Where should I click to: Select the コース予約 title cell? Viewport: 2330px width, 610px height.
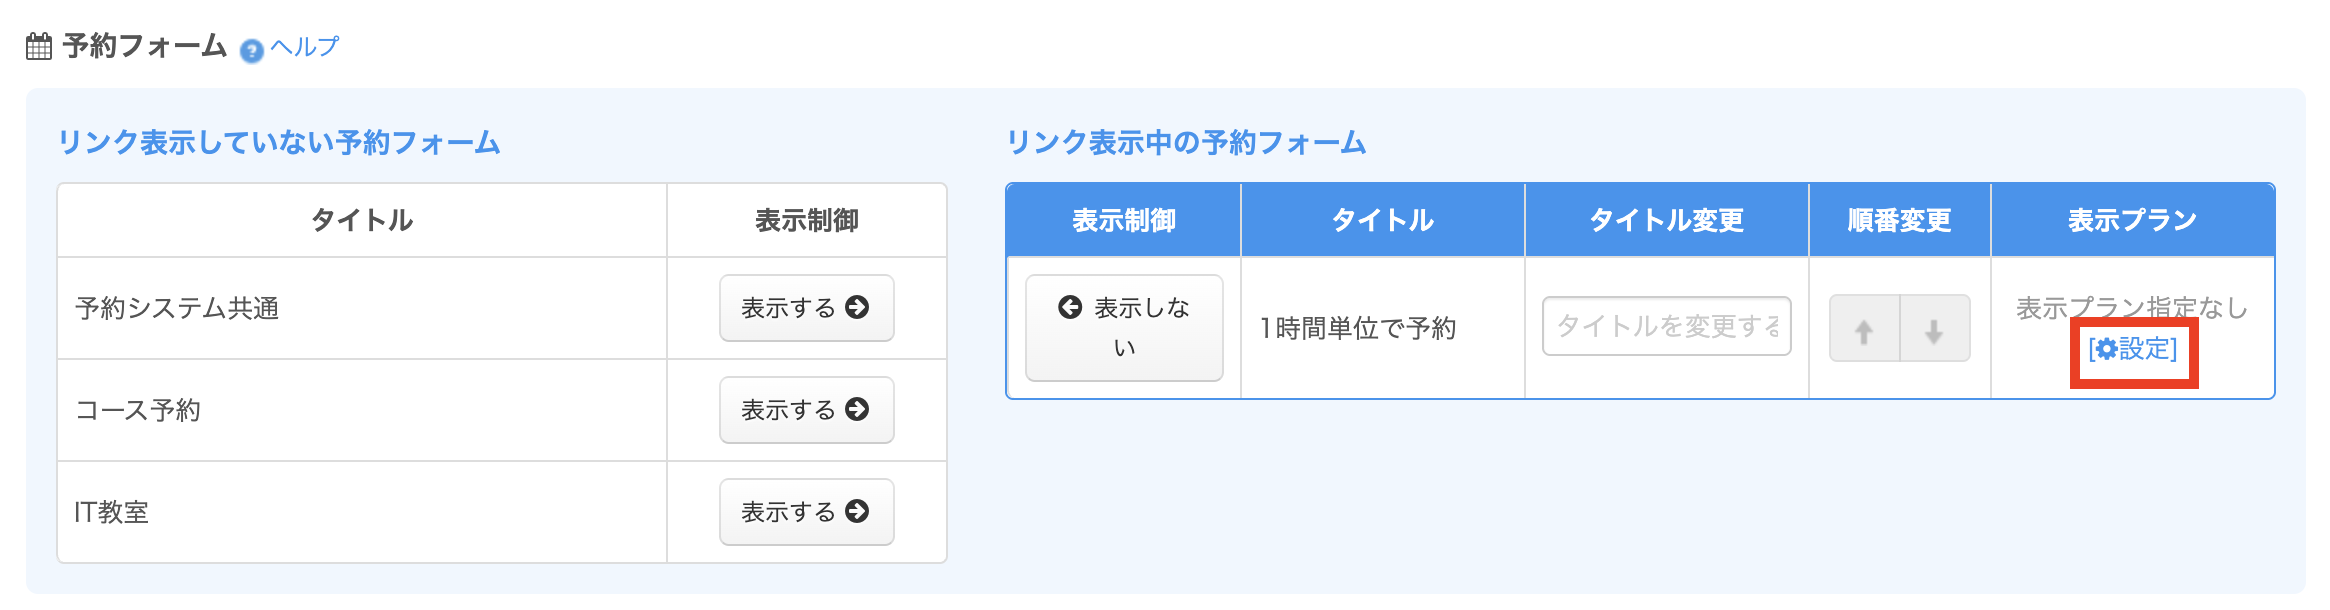pos(139,410)
